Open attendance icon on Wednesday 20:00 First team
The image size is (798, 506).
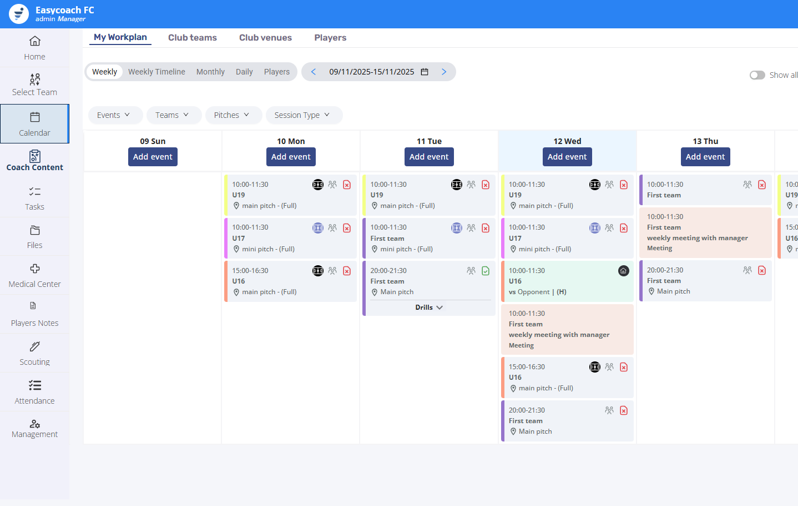pos(609,410)
